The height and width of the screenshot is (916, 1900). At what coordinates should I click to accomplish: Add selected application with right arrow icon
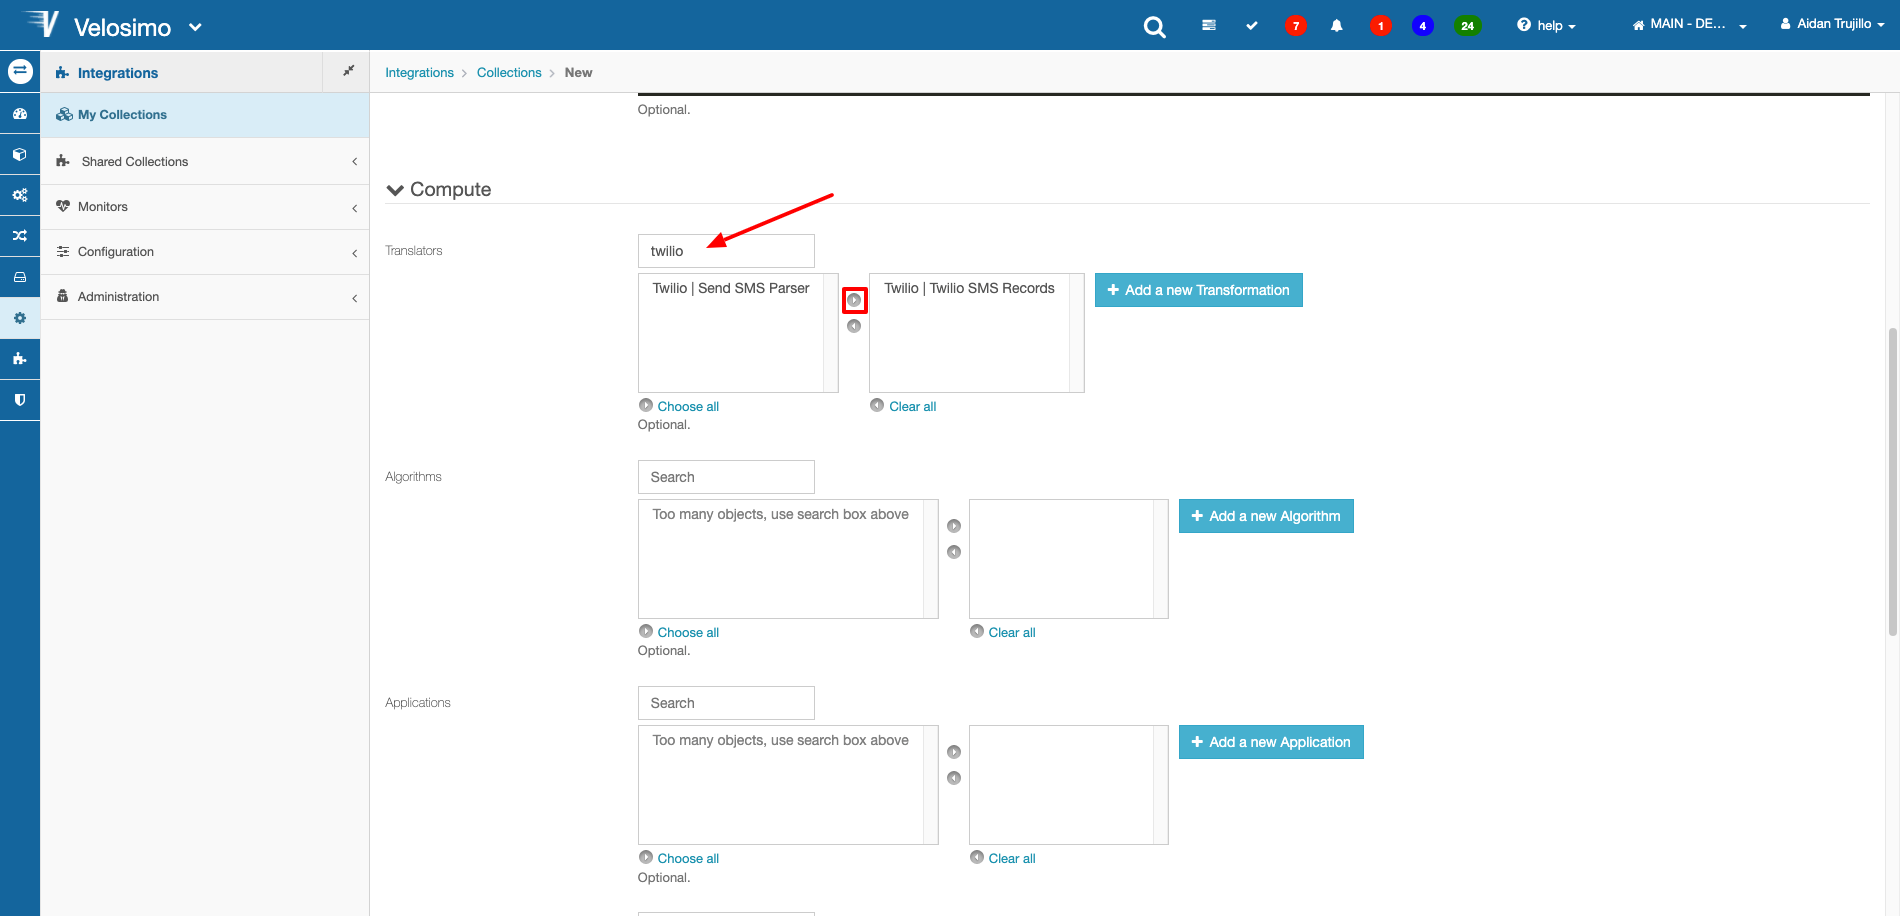coord(954,752)
